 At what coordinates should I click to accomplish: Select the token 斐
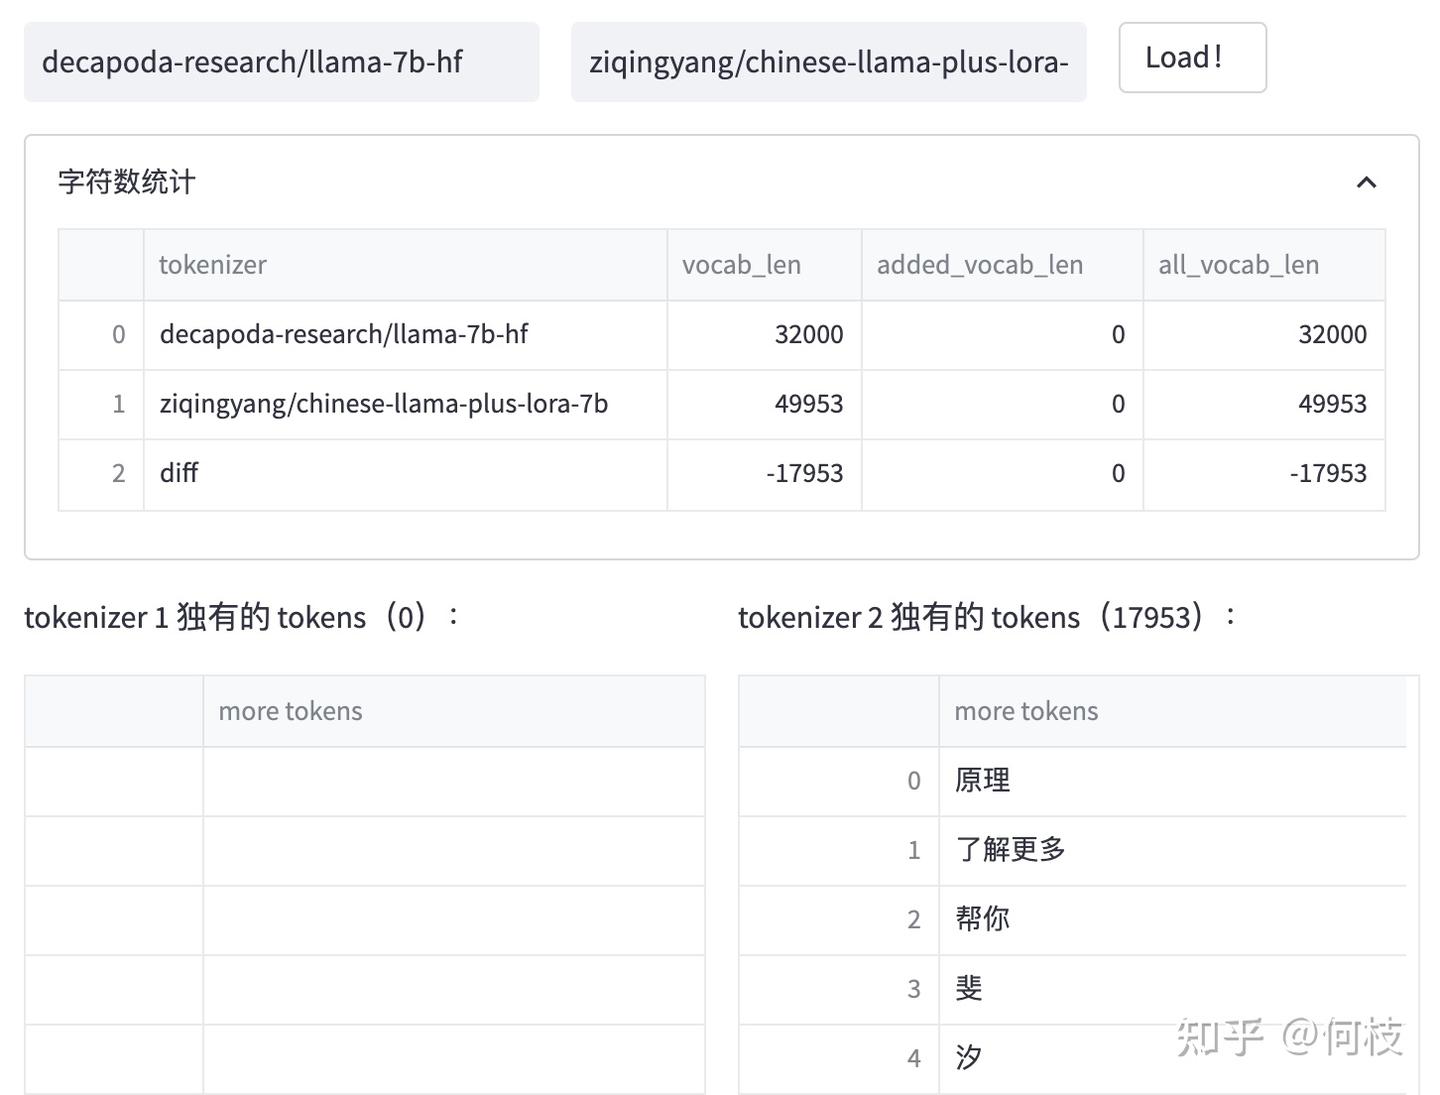click(1172, 989)
